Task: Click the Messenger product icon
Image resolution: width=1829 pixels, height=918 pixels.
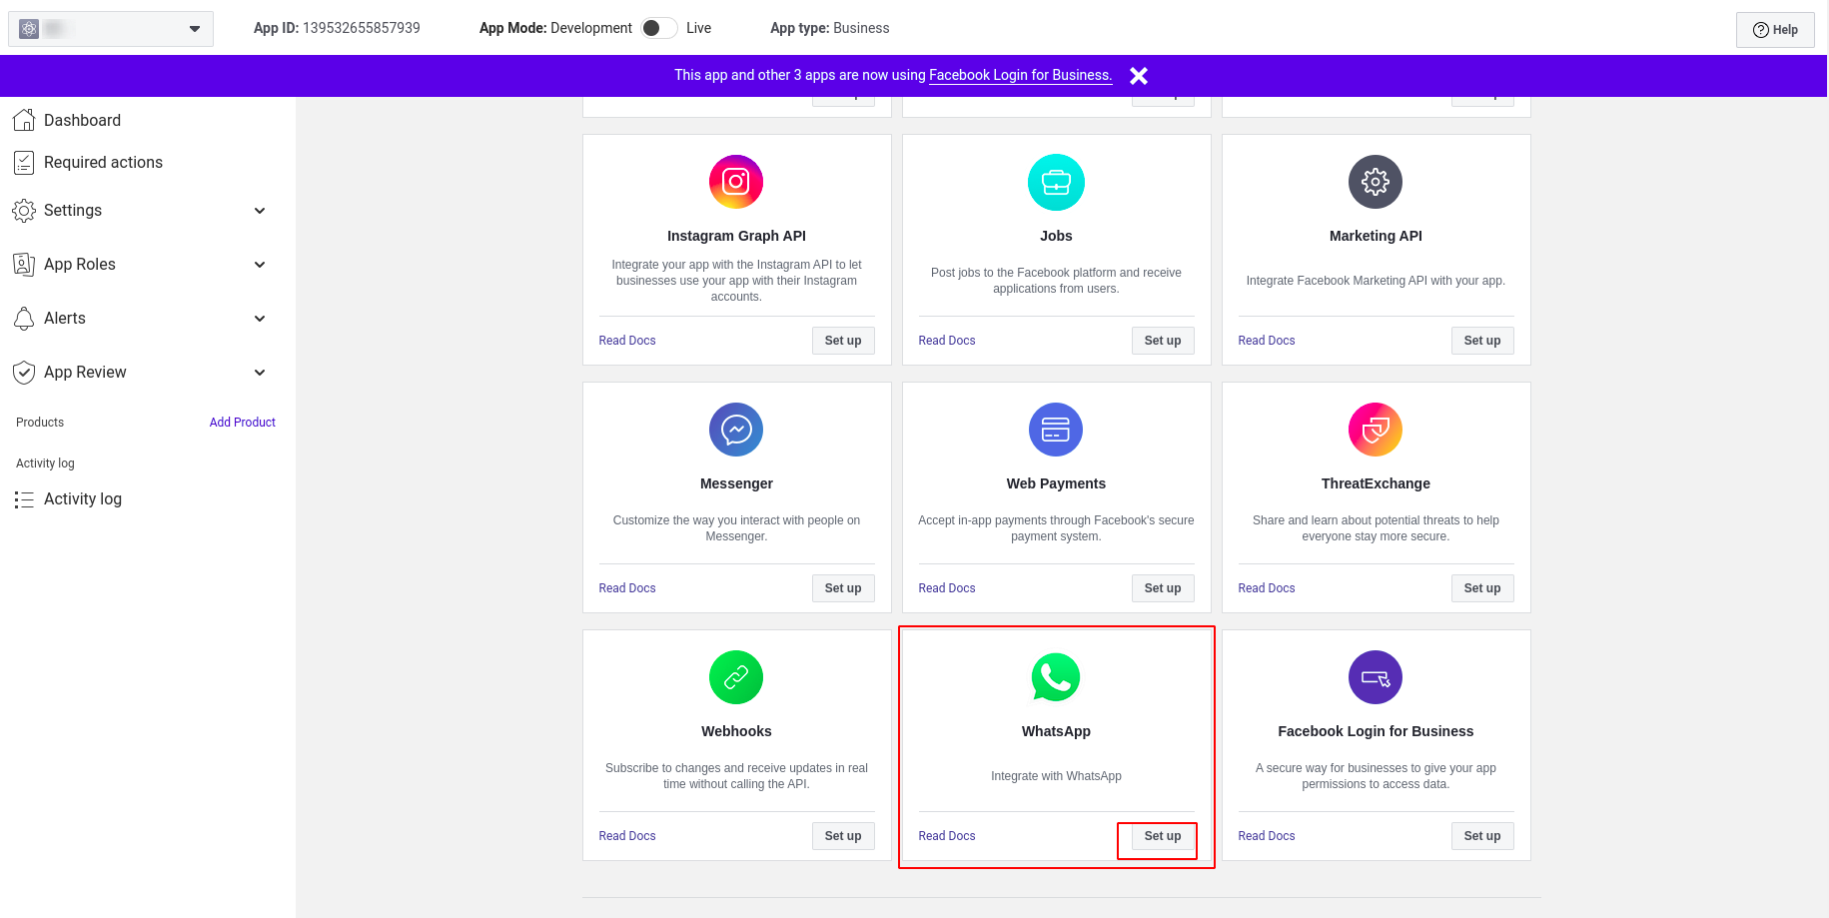Action: [736, 430]
